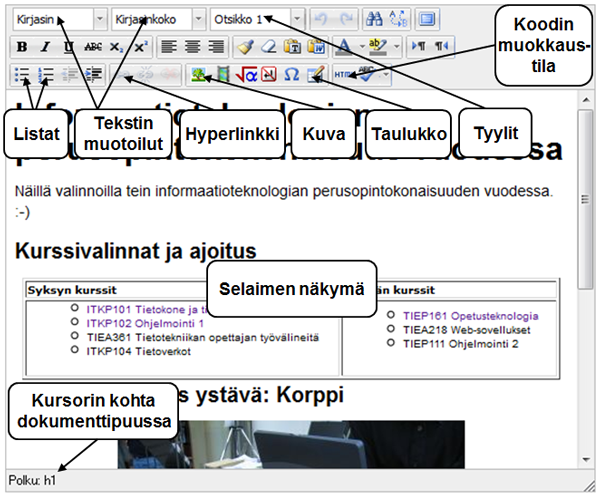Open HTML source code editing mode

tap(344, 75)
